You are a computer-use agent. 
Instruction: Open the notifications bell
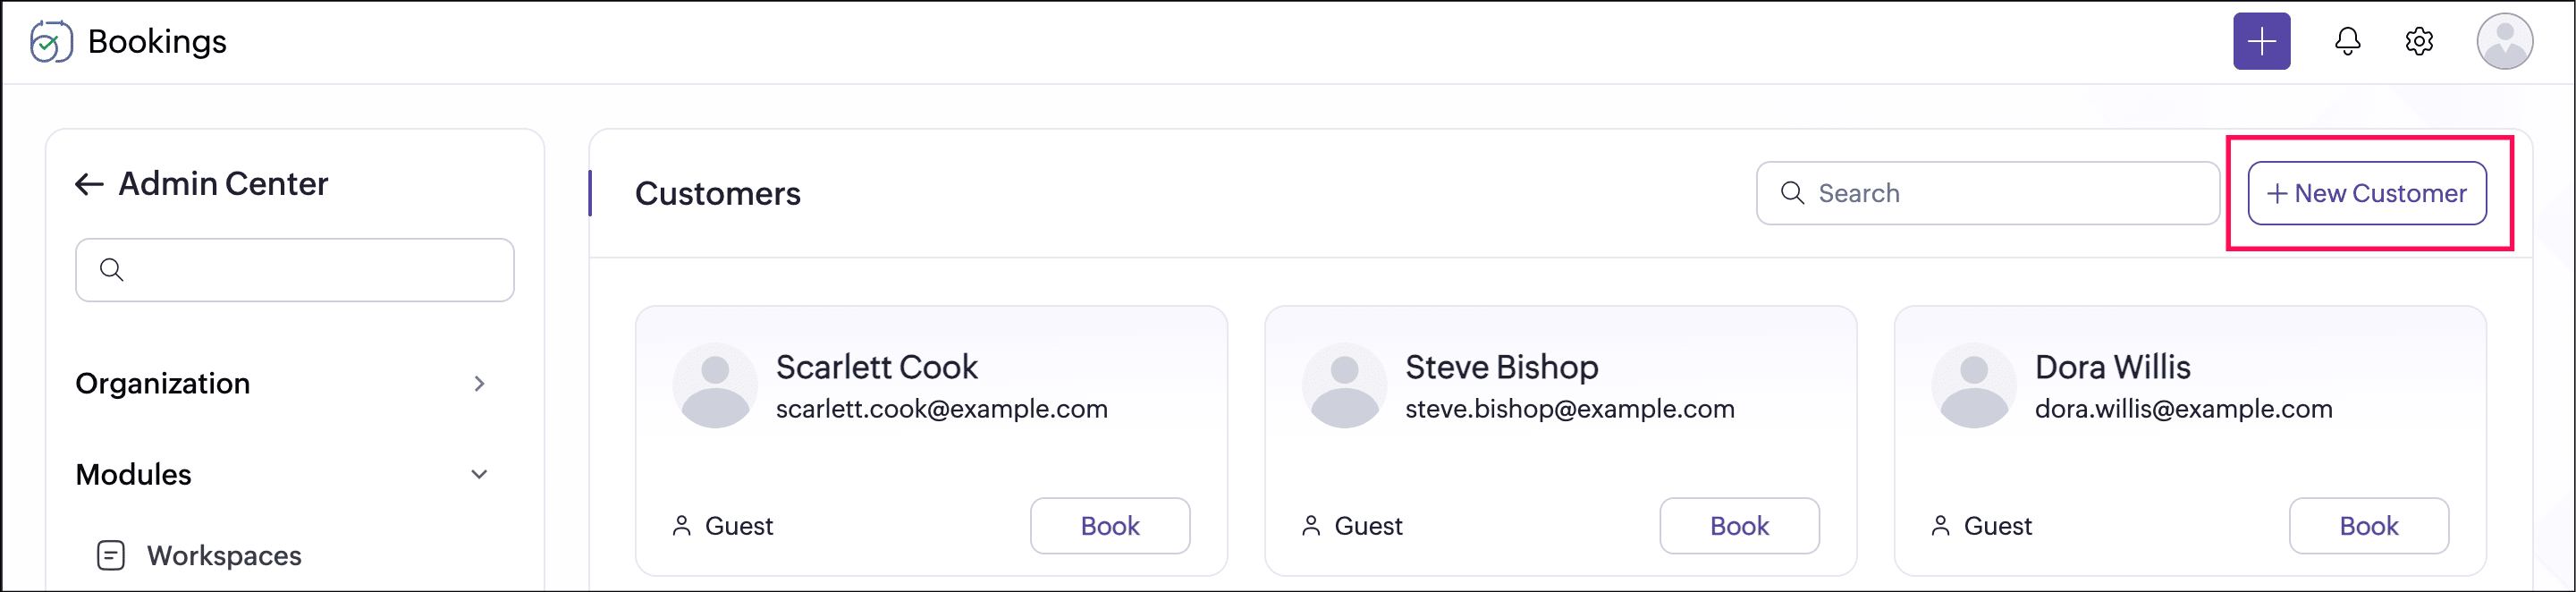pos(2347,41)
